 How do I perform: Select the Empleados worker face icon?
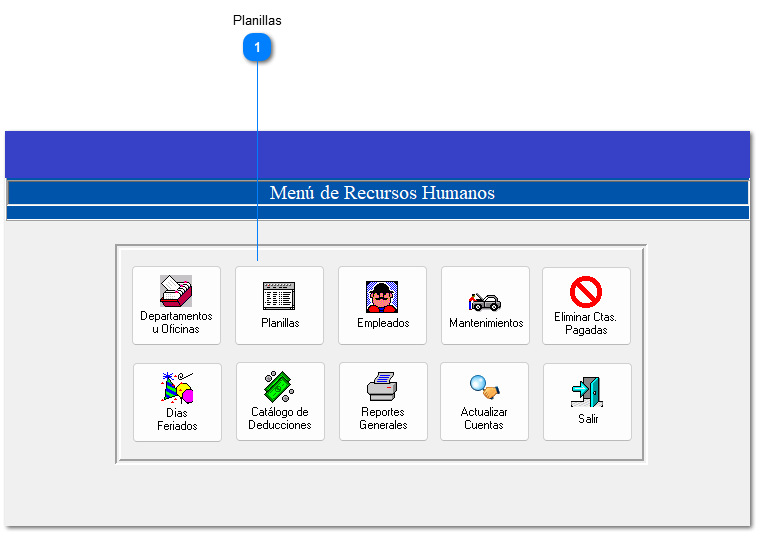(382, 296)
